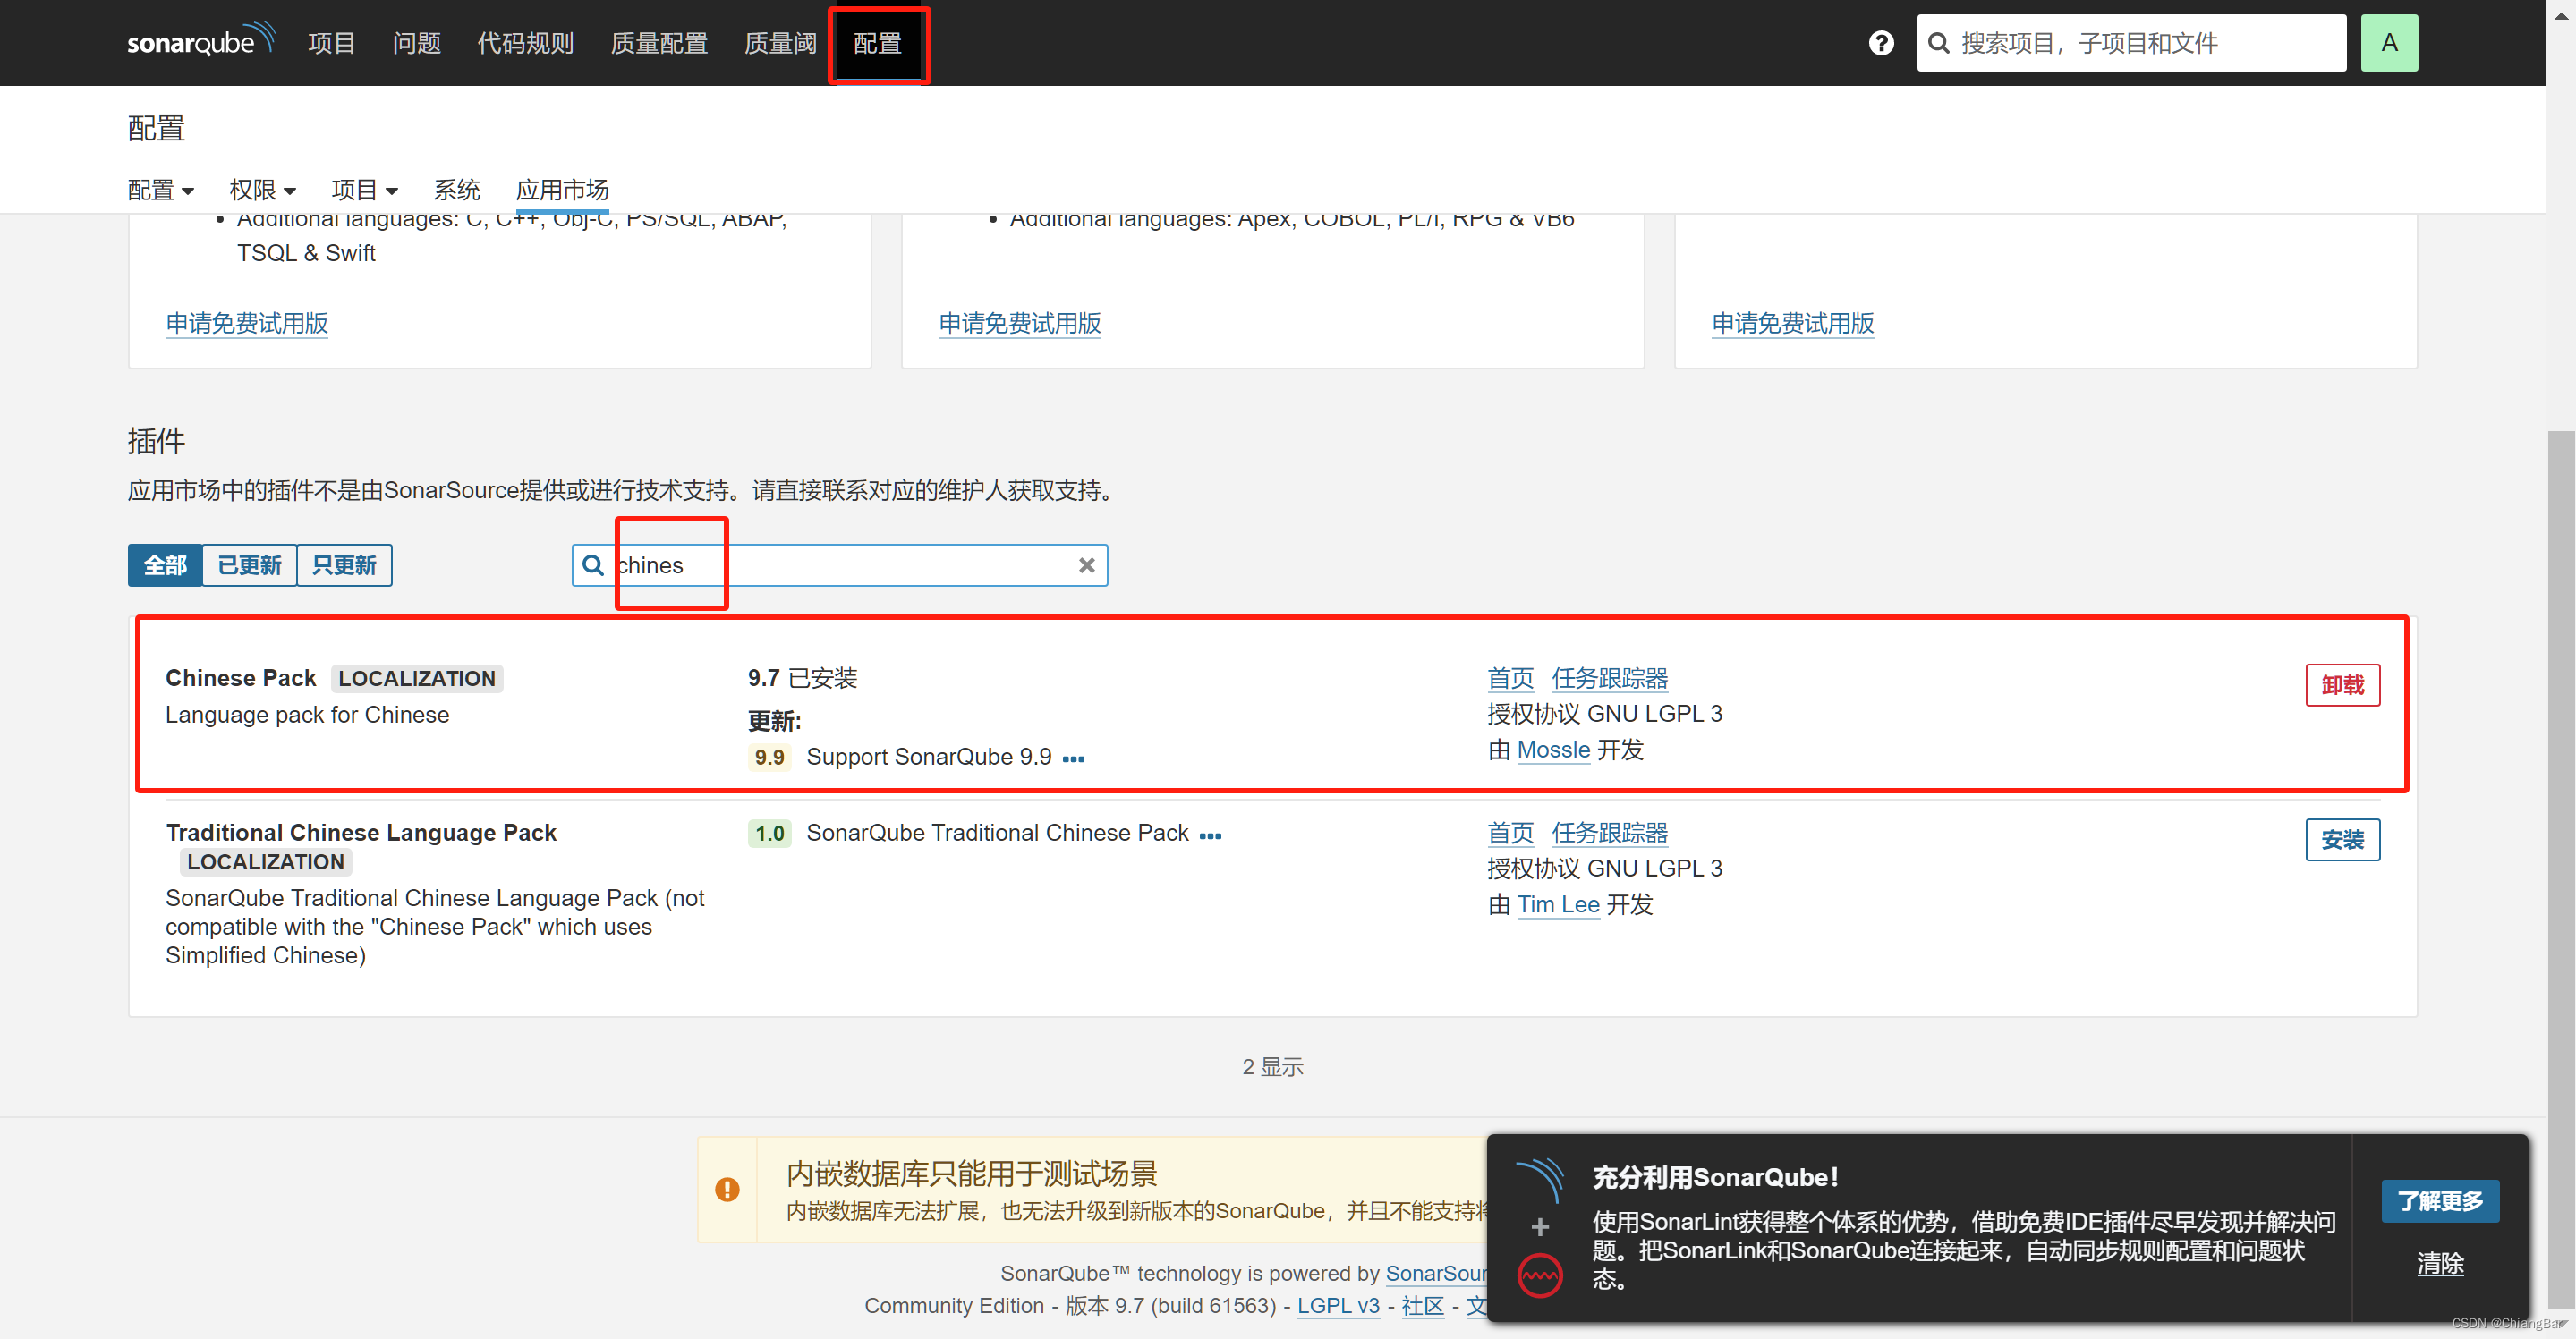This screenshot has width=2576, height=1339.
Task: Open the 社区 footer link
Action: pos(1423,1306)
